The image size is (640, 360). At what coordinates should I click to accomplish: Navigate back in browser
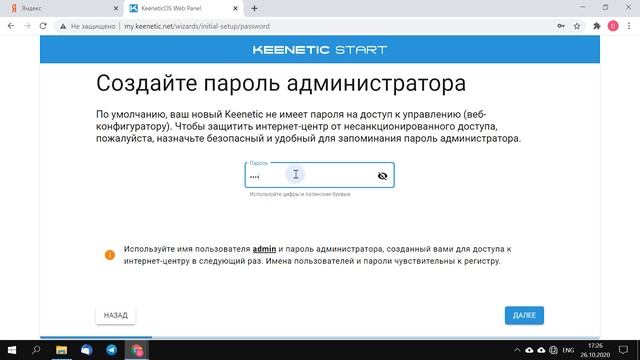tap(11, 26)
